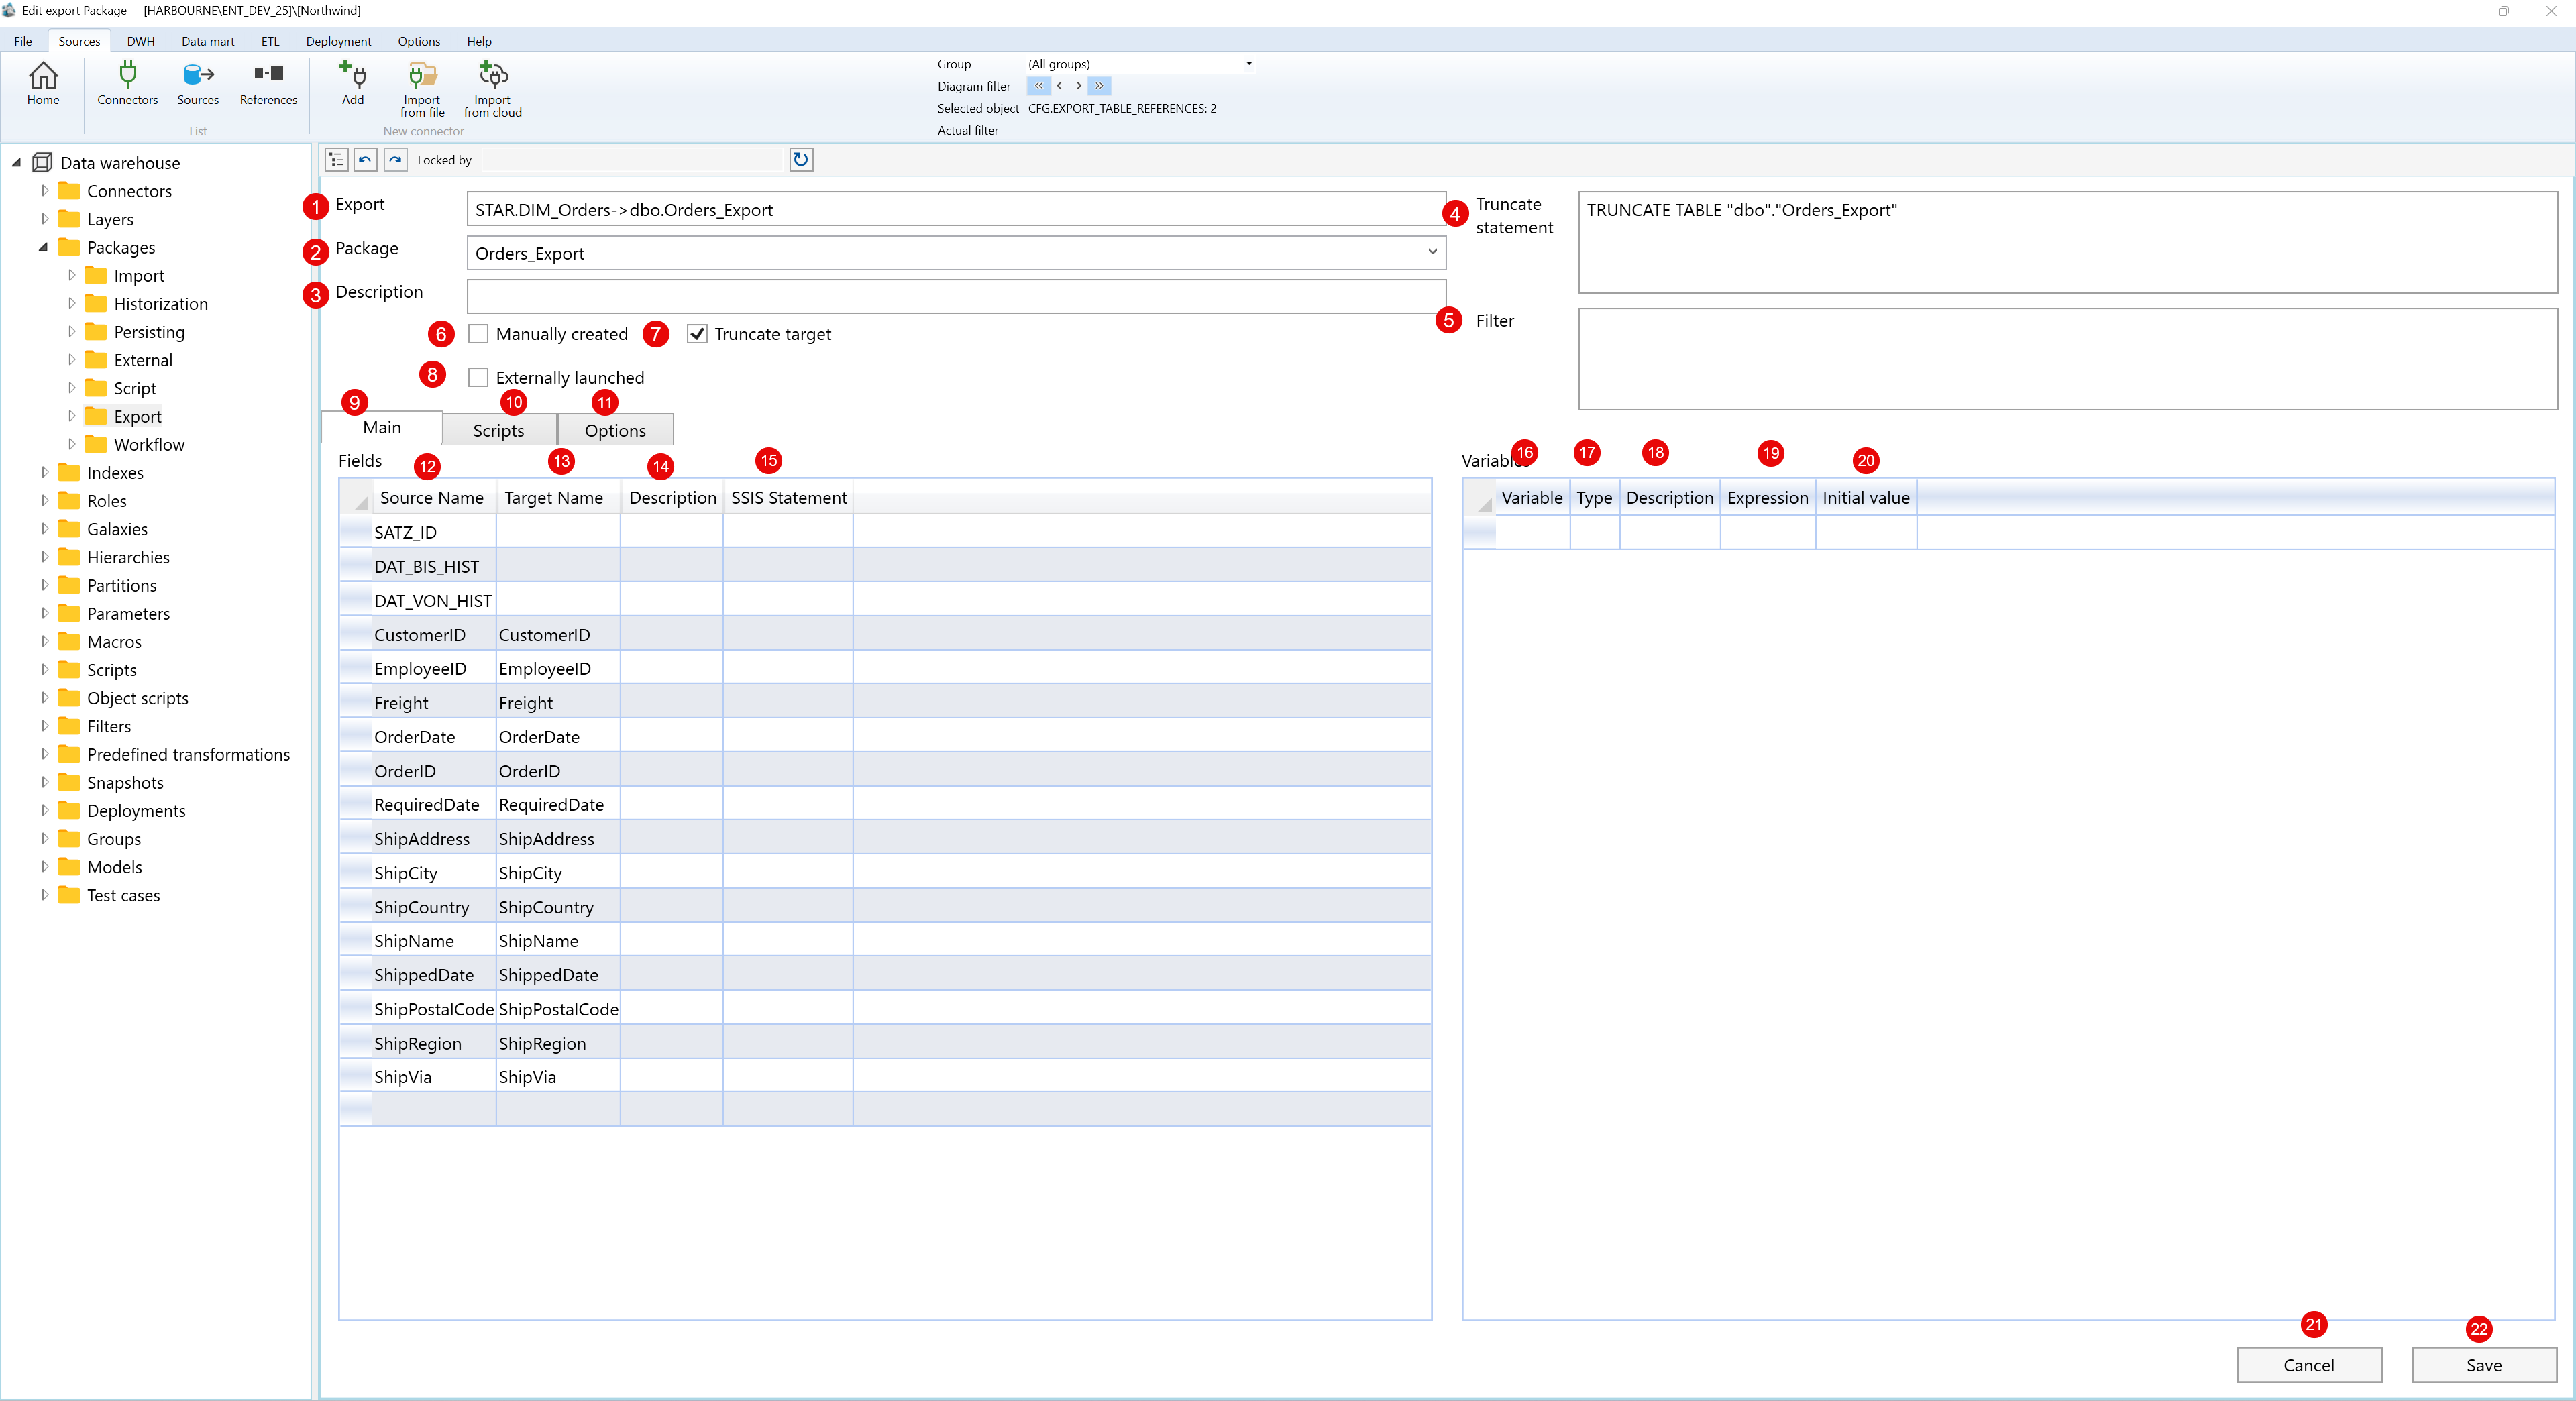Toggle the Manually created checkbox
Viewport: 2576px width, 1401px height.
[479, 334]
